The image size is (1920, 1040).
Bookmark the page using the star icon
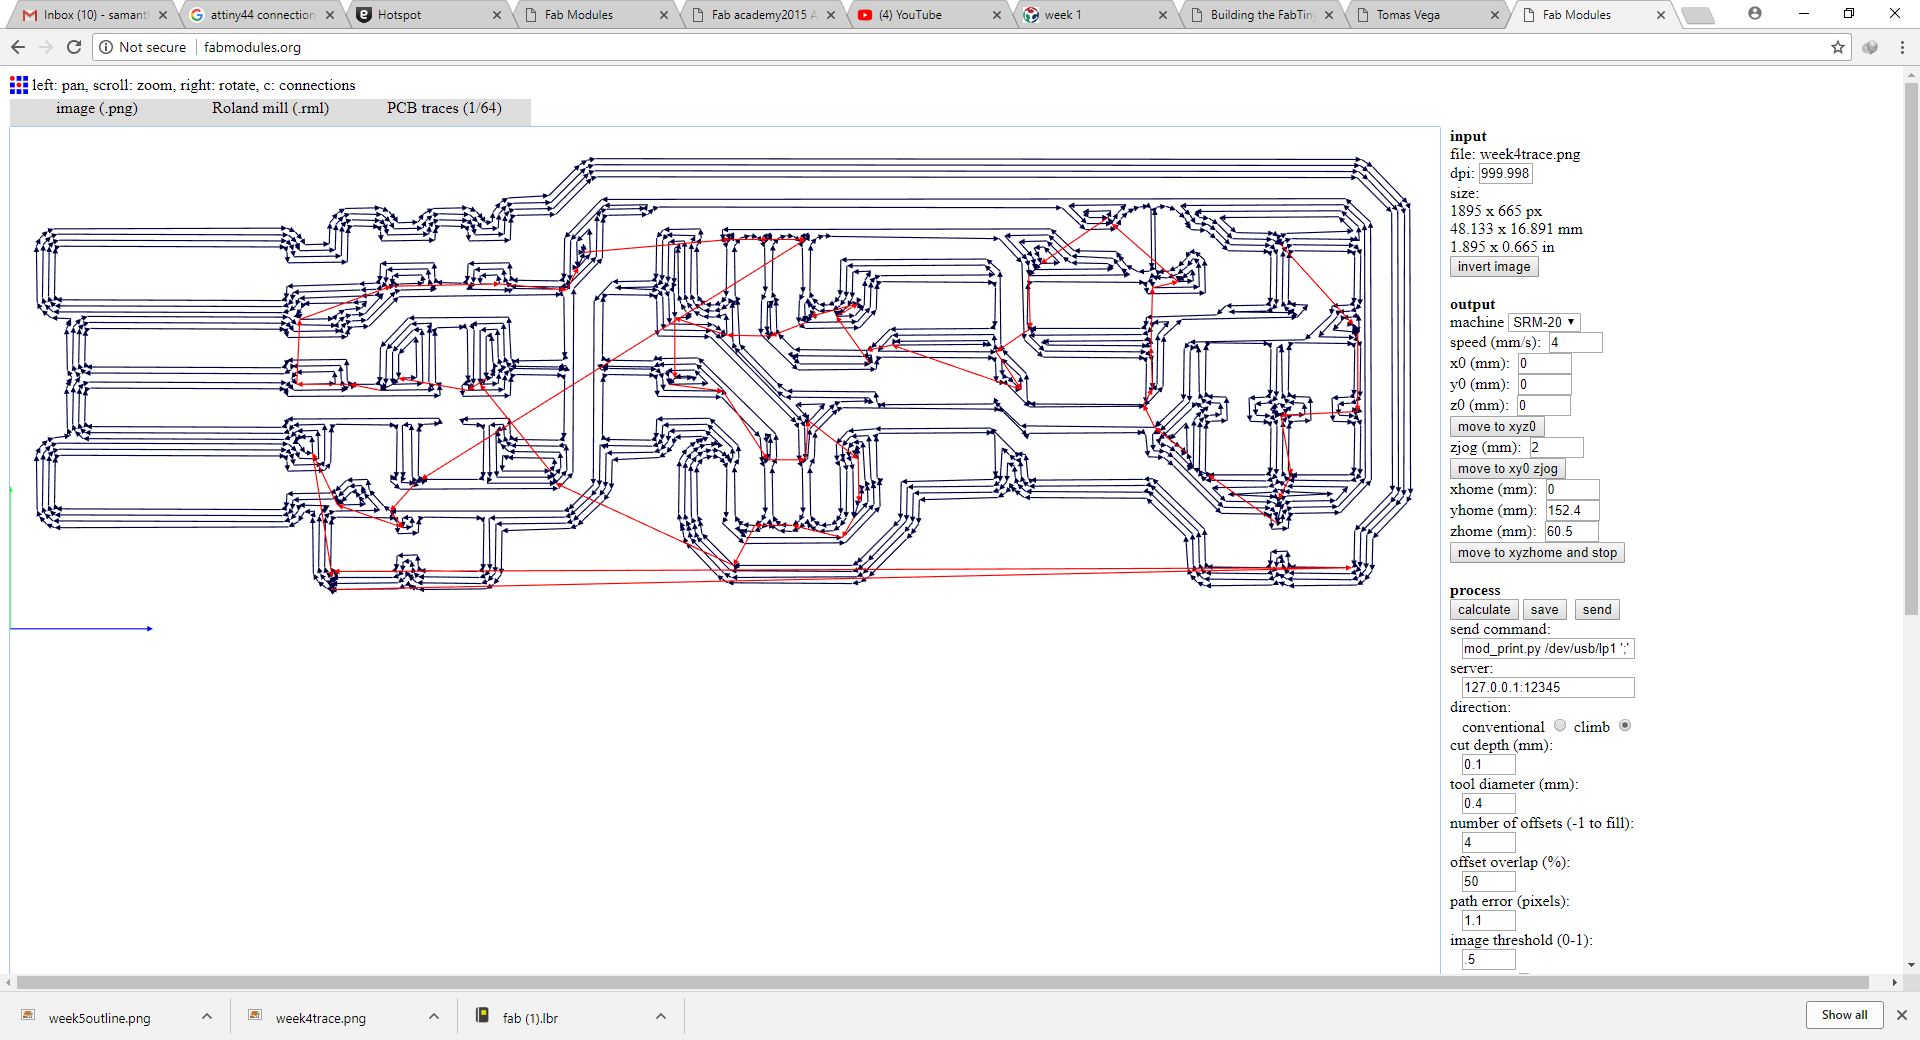(1838, 46)
